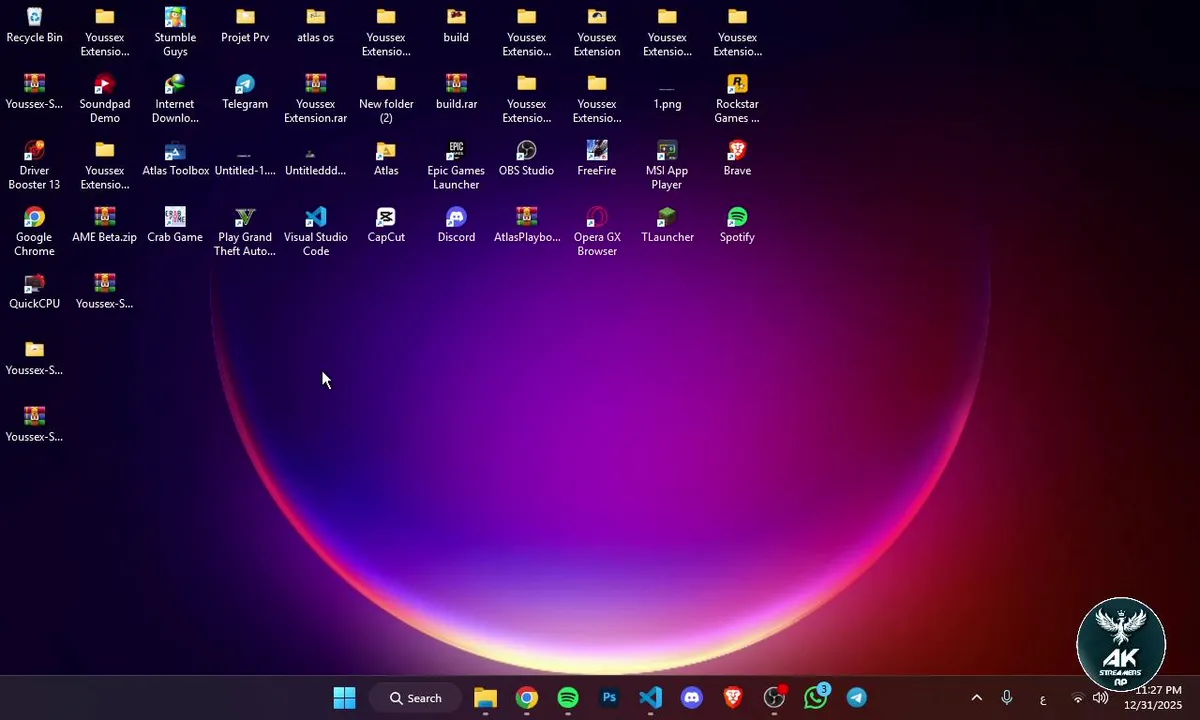Select the OBS Studio desktop shortcut
This screenshot has width=1200, height=720.
pyautogui.click(x=526, y=159)
